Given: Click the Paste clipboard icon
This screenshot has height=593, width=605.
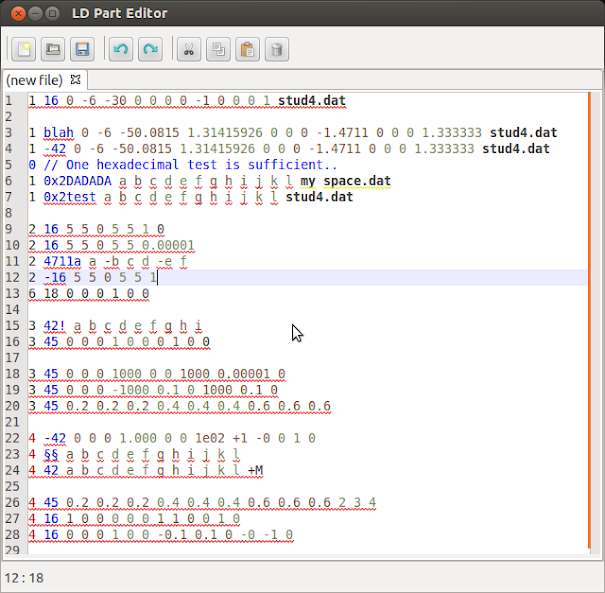Looking at the screenshot, I should (247, 49).
